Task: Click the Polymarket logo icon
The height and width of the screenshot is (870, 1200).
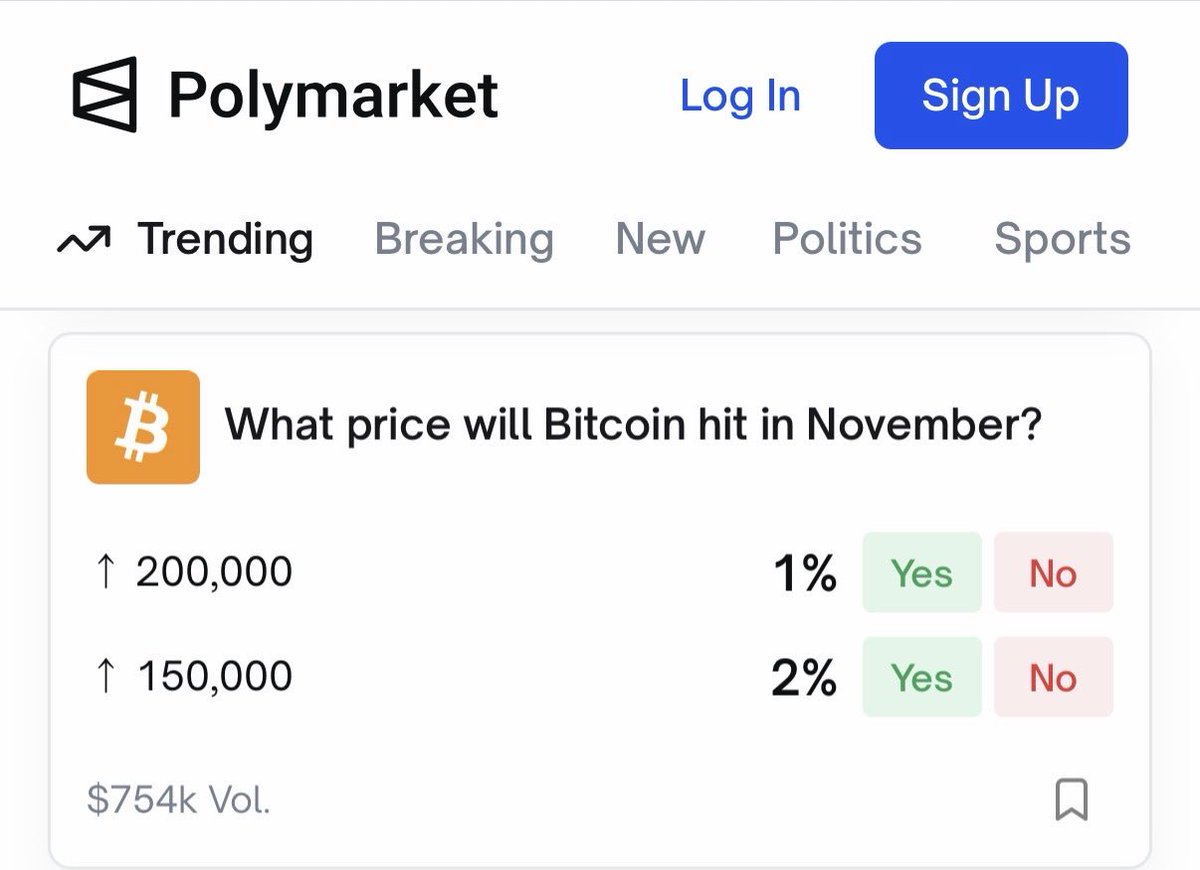Action: click(x=104, y=95)
